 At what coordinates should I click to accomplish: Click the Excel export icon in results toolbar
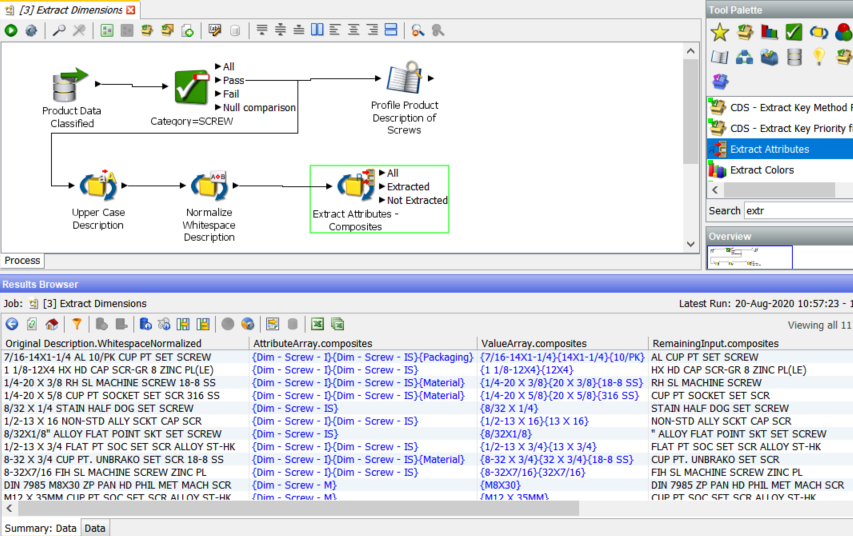317,324
